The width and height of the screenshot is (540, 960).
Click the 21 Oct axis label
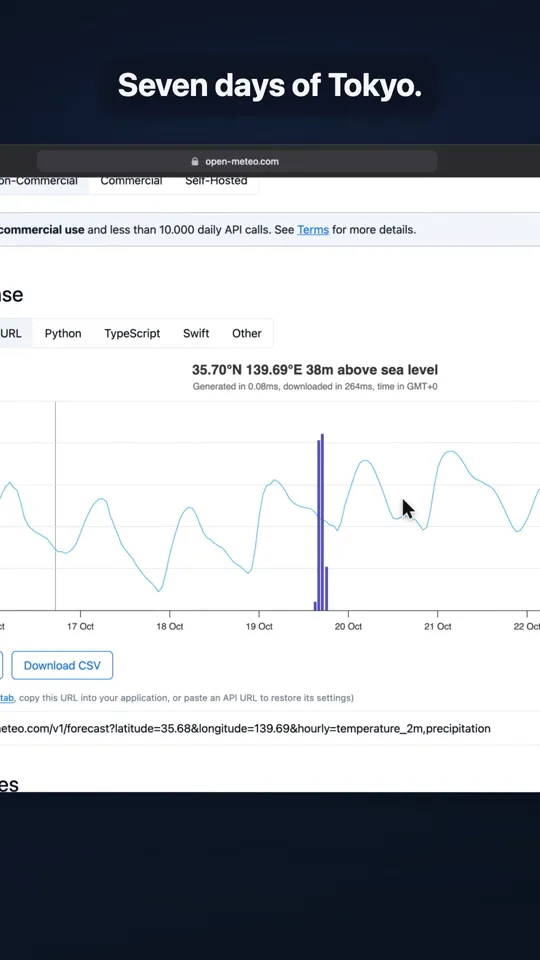coord(438,626)
